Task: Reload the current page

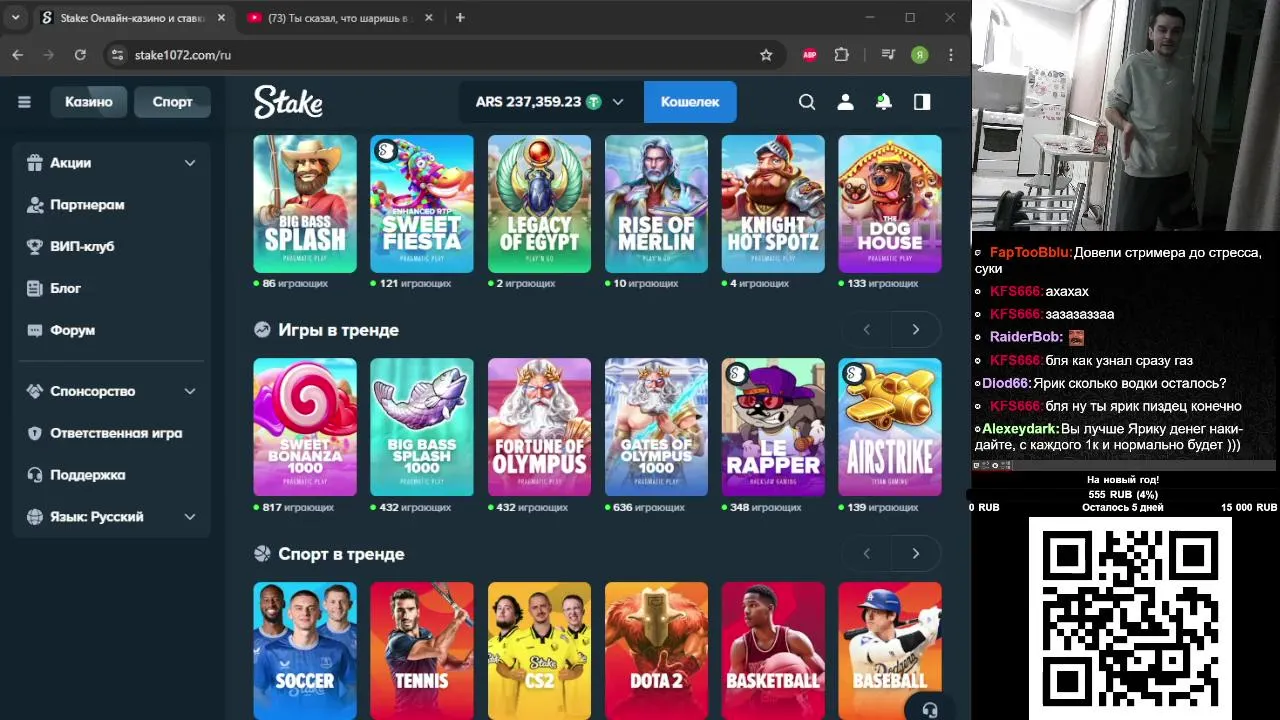Action: pos(80,55)
